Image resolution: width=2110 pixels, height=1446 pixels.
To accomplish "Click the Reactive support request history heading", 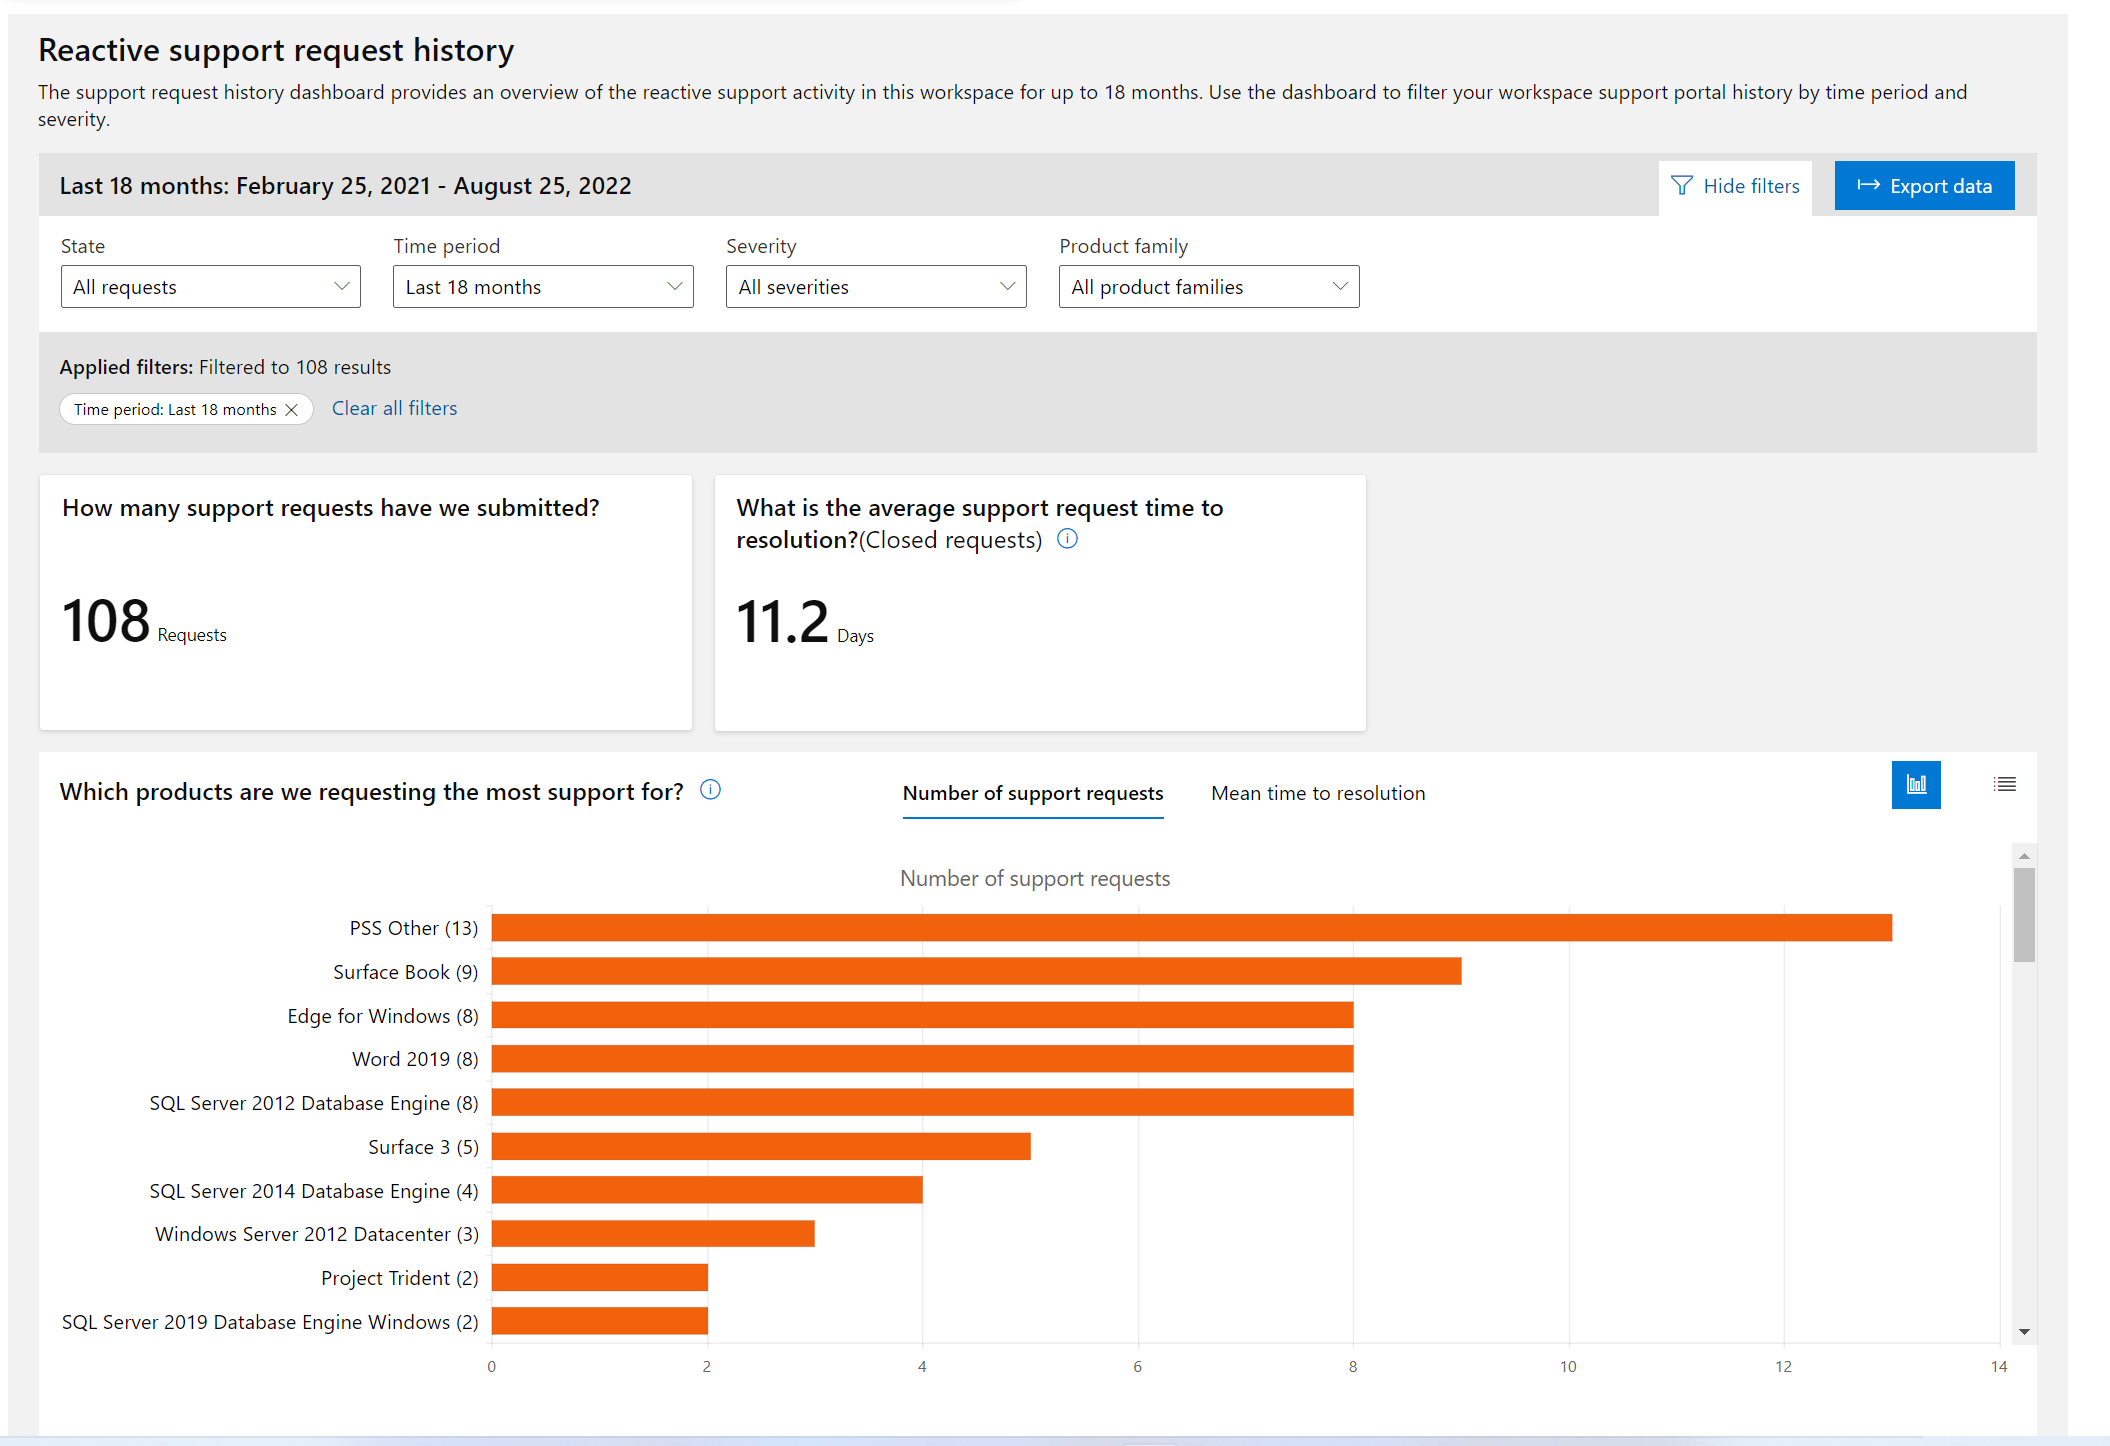I will point(276,50).
